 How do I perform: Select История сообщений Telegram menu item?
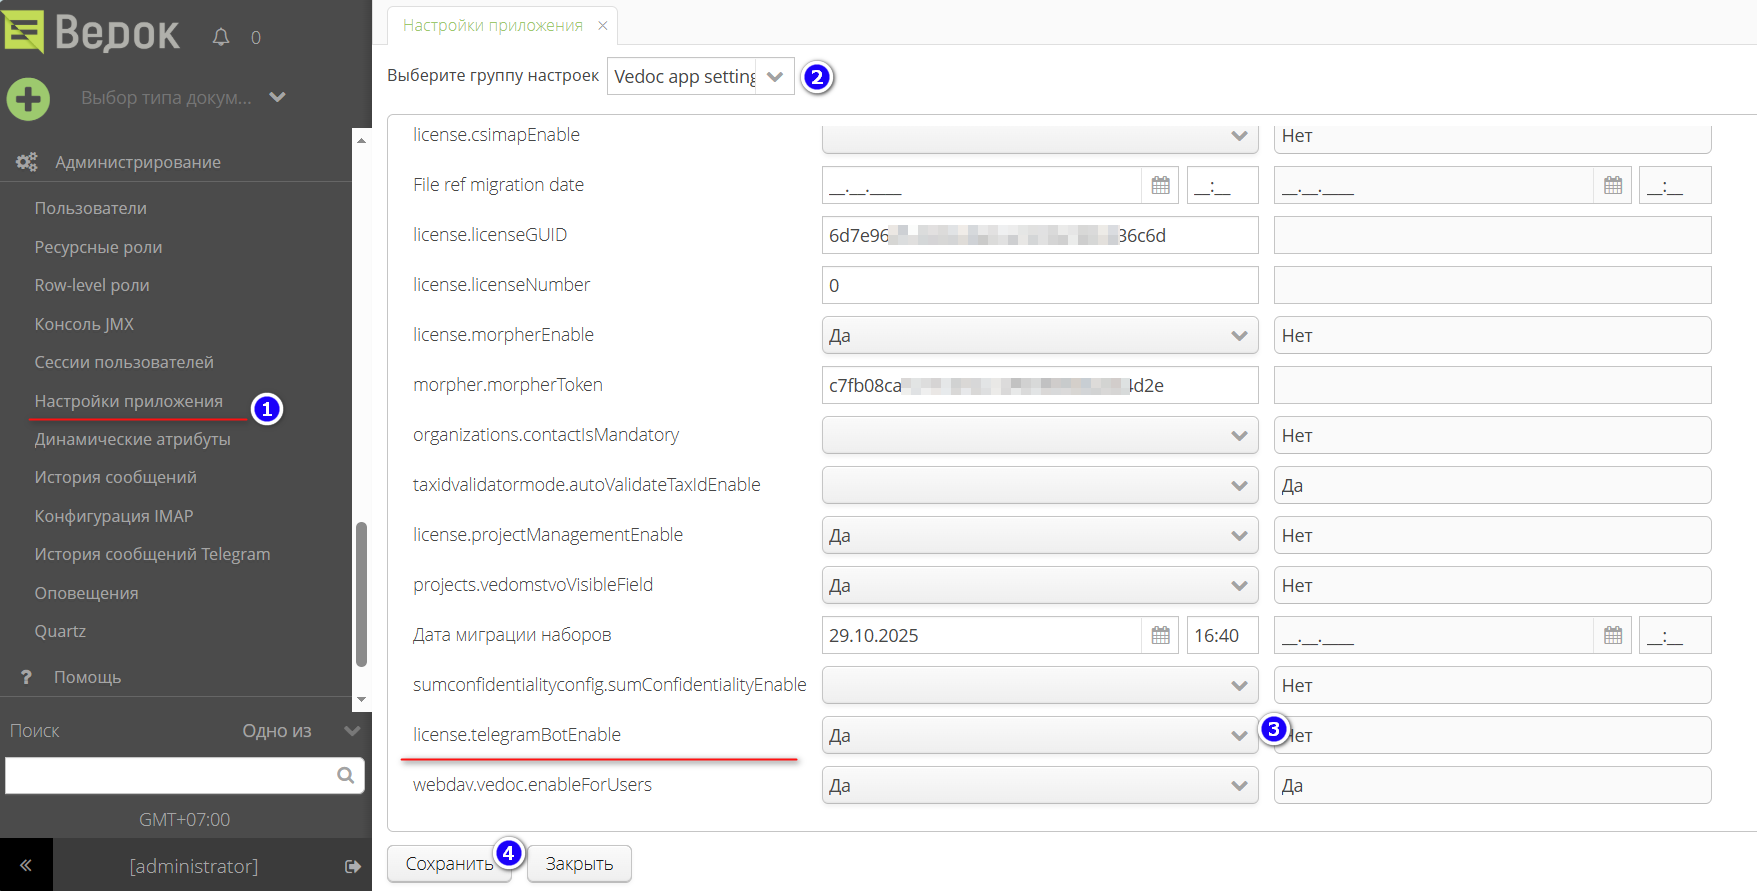(152, 554)
